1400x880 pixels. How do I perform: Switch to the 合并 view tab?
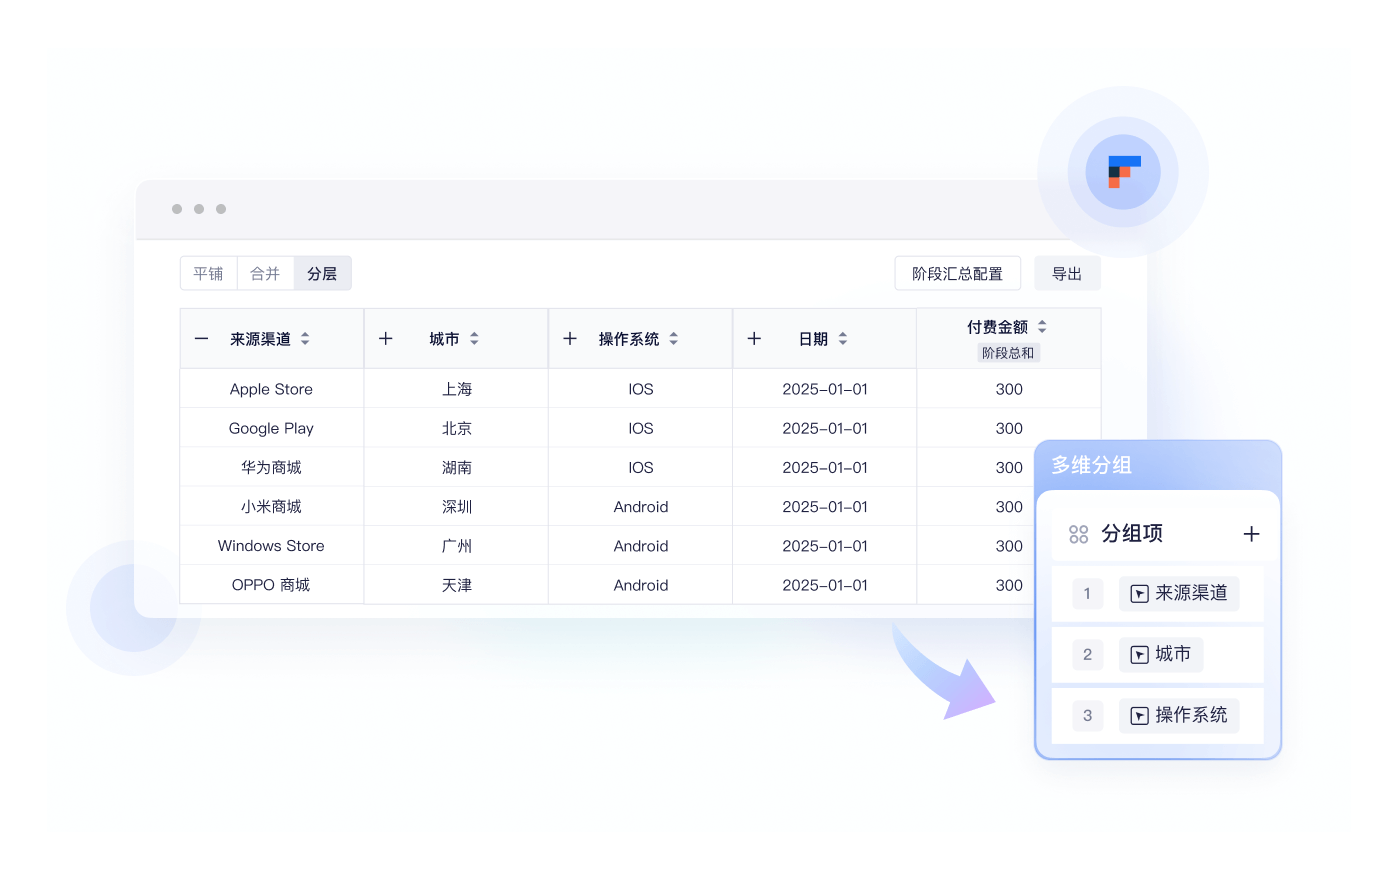coord(265,274)
